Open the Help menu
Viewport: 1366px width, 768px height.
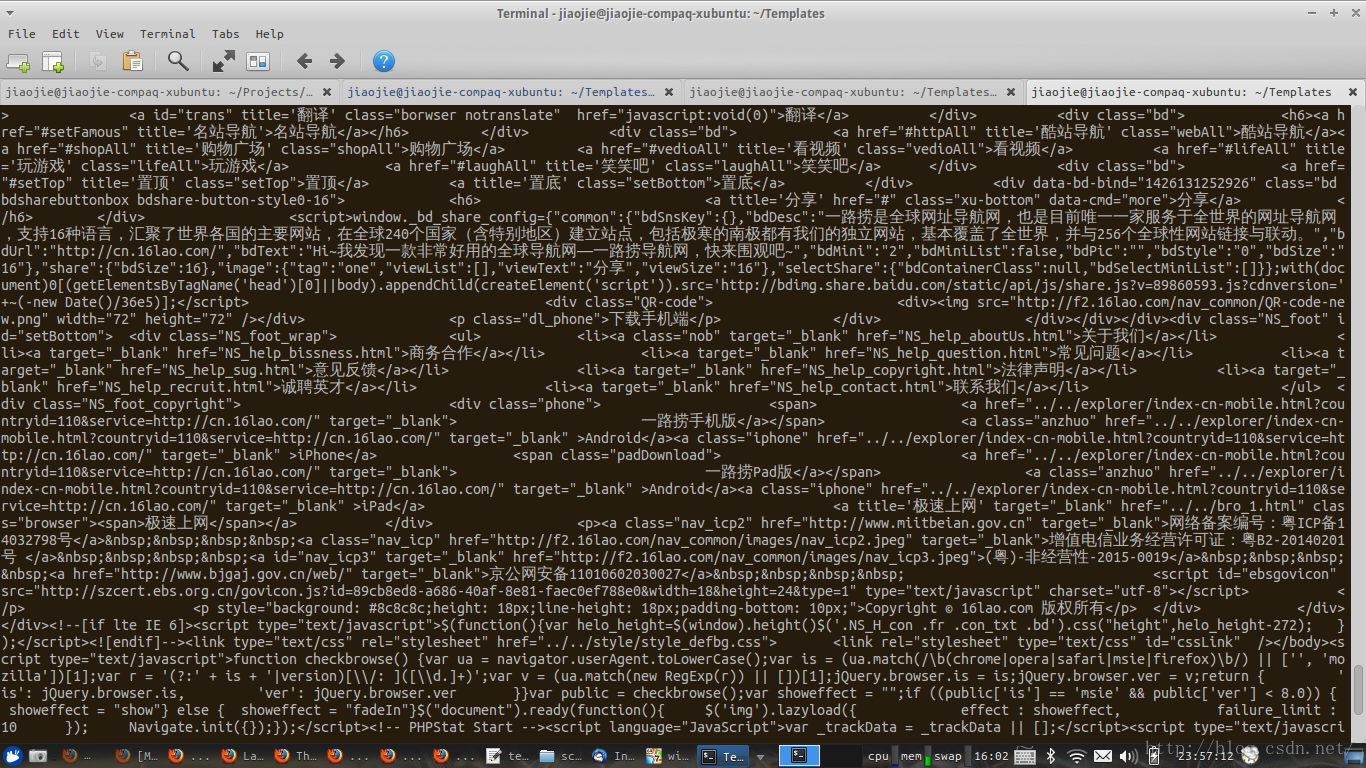[269, 34]
